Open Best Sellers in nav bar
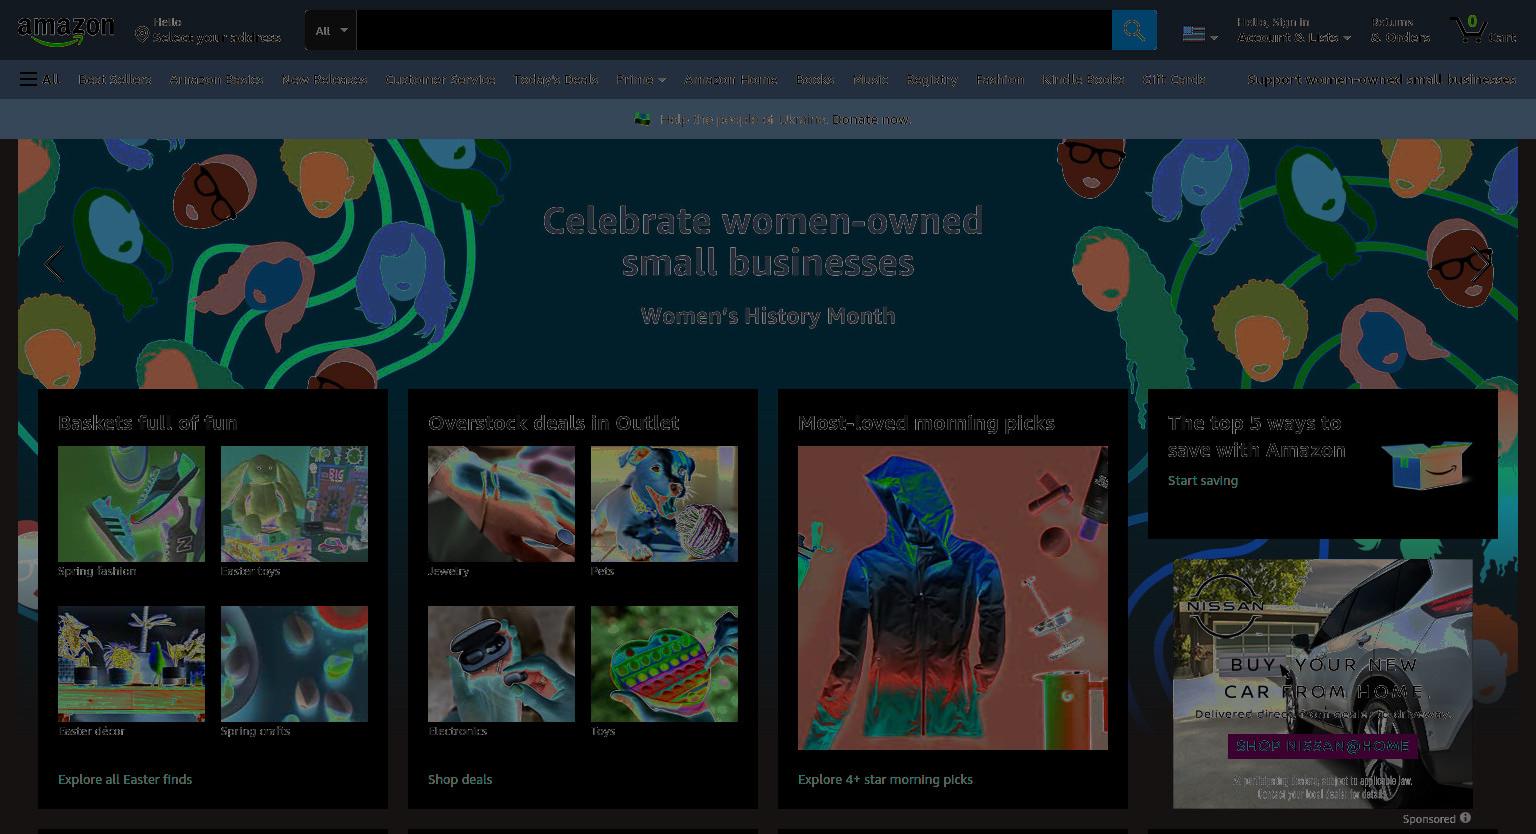Image resolution: width=1536 pixels, height=834 pixels. (115, 79)
